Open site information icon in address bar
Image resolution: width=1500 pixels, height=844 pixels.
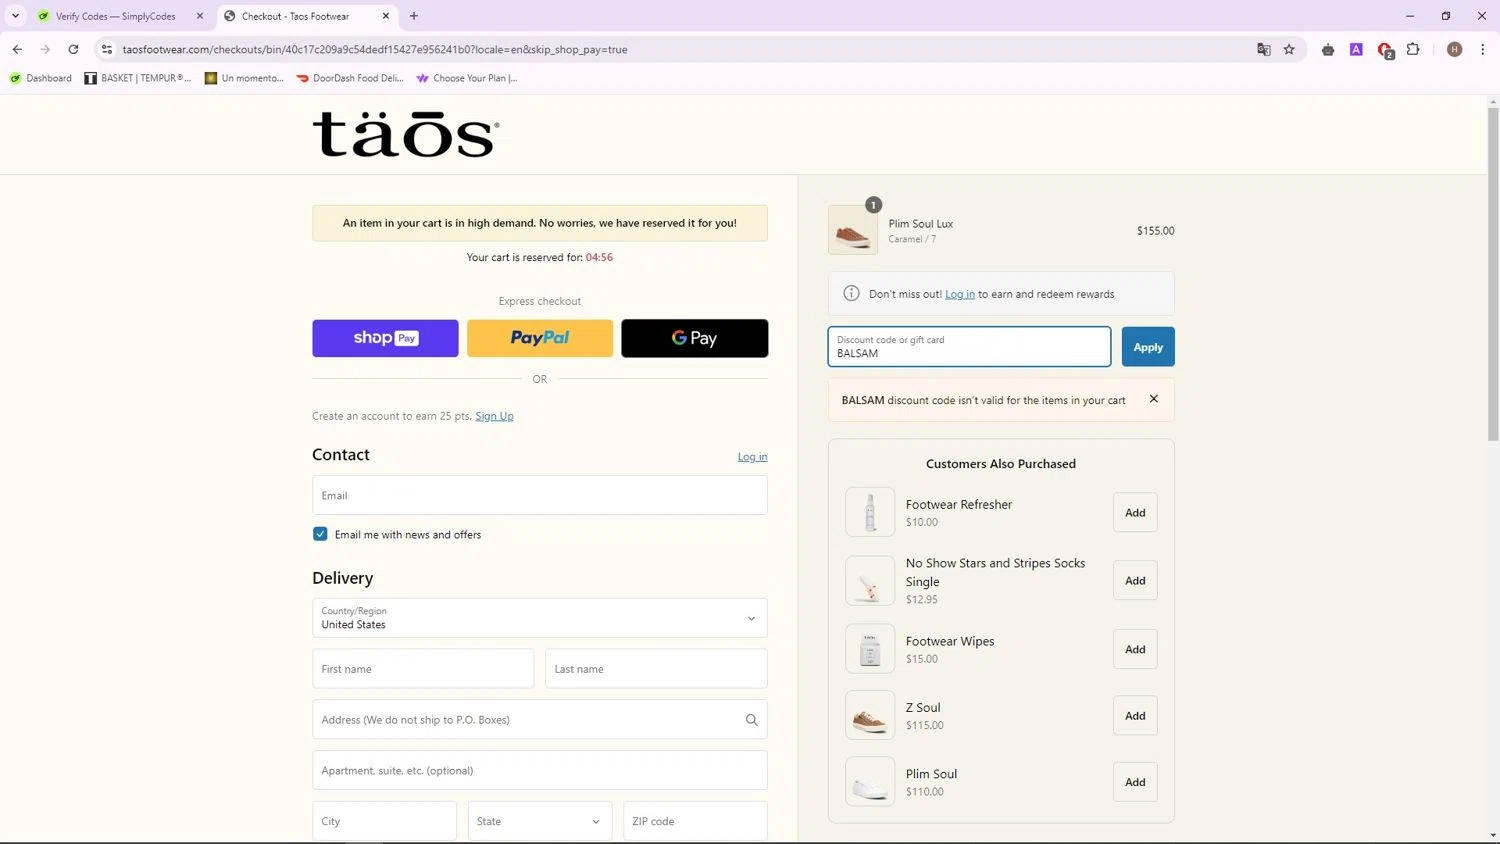(x=107, y=49)
